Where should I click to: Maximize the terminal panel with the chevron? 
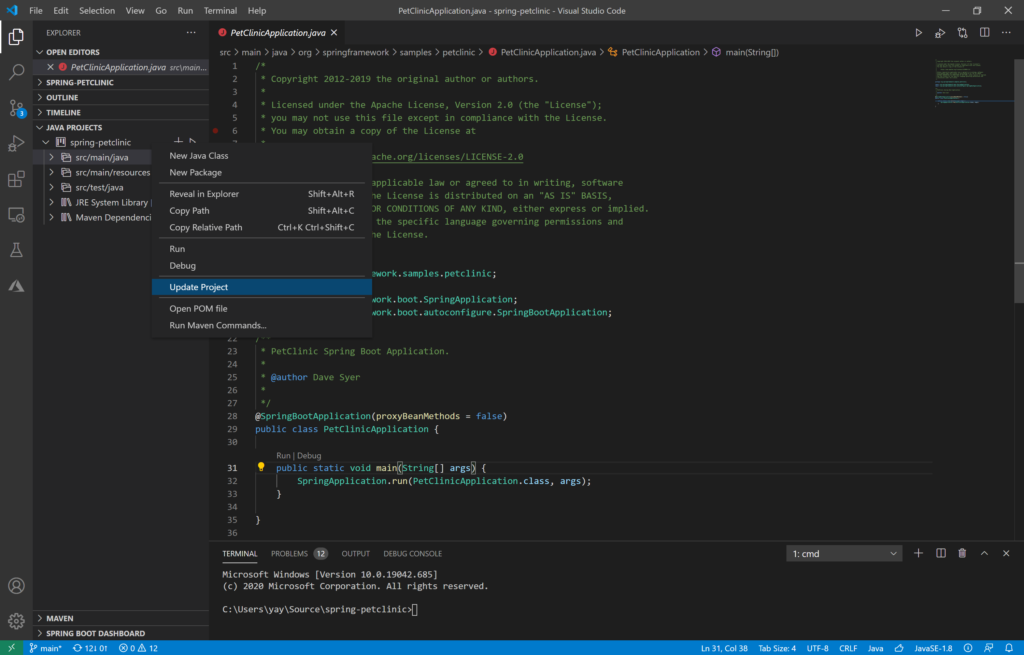tap(985, 552)
